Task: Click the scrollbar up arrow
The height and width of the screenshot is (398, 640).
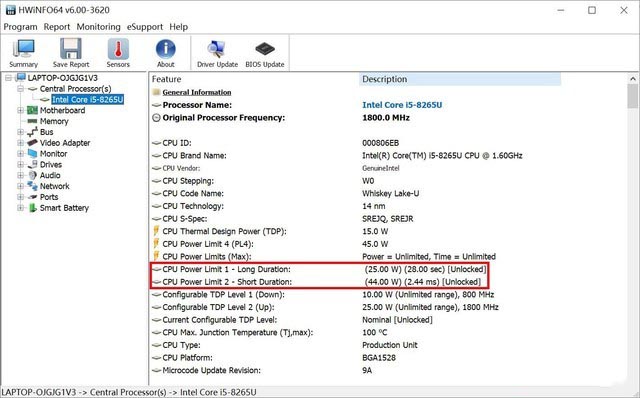Action: [633, 79]
